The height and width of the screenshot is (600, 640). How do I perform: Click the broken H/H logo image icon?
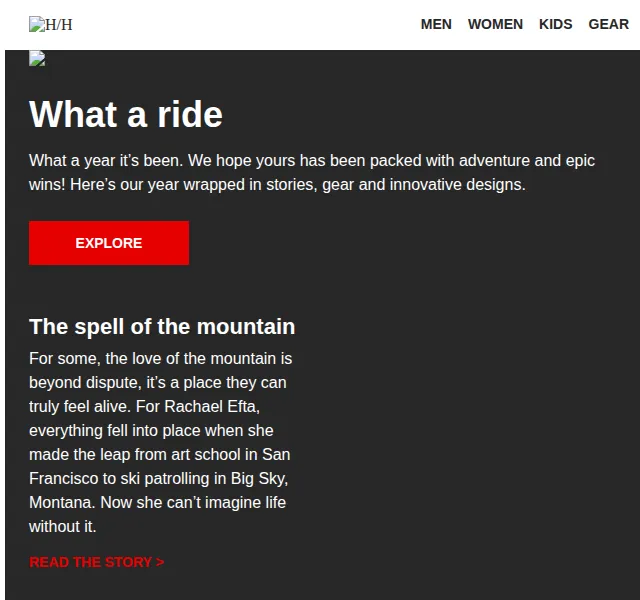tap(37, 24)
